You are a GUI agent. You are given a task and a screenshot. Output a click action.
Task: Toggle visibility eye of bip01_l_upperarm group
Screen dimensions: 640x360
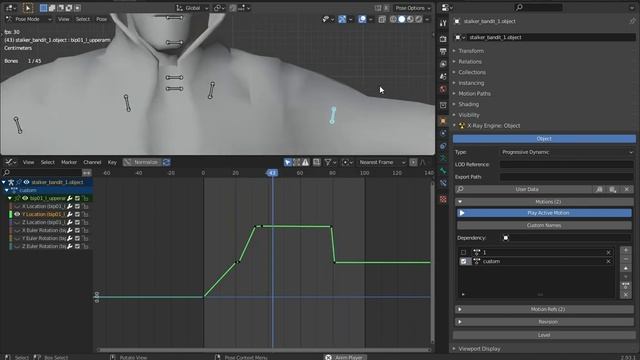click(25, 198)
